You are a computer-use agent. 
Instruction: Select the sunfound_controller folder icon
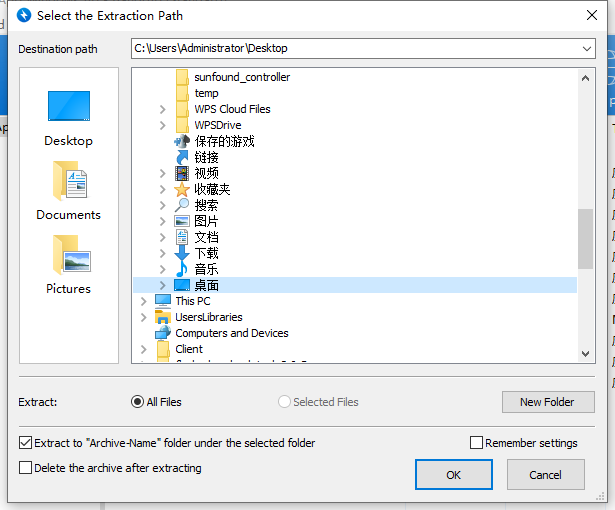tap(182, 77)
